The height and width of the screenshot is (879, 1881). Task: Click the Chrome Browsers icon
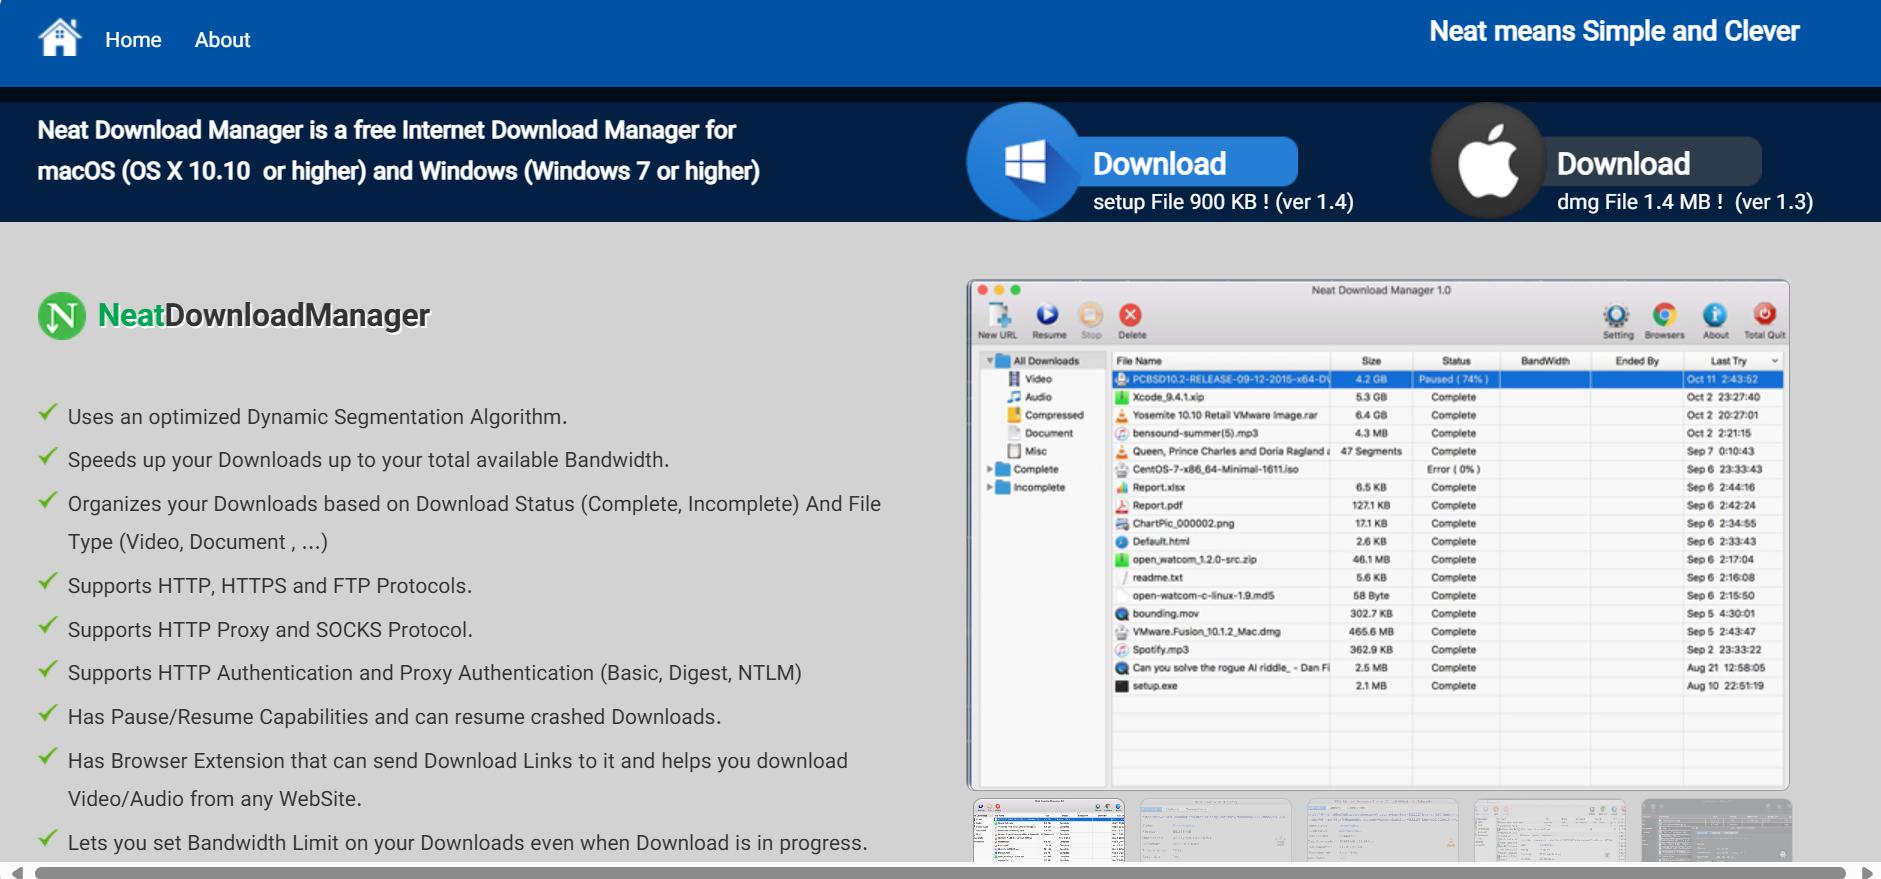[1664, 318]
